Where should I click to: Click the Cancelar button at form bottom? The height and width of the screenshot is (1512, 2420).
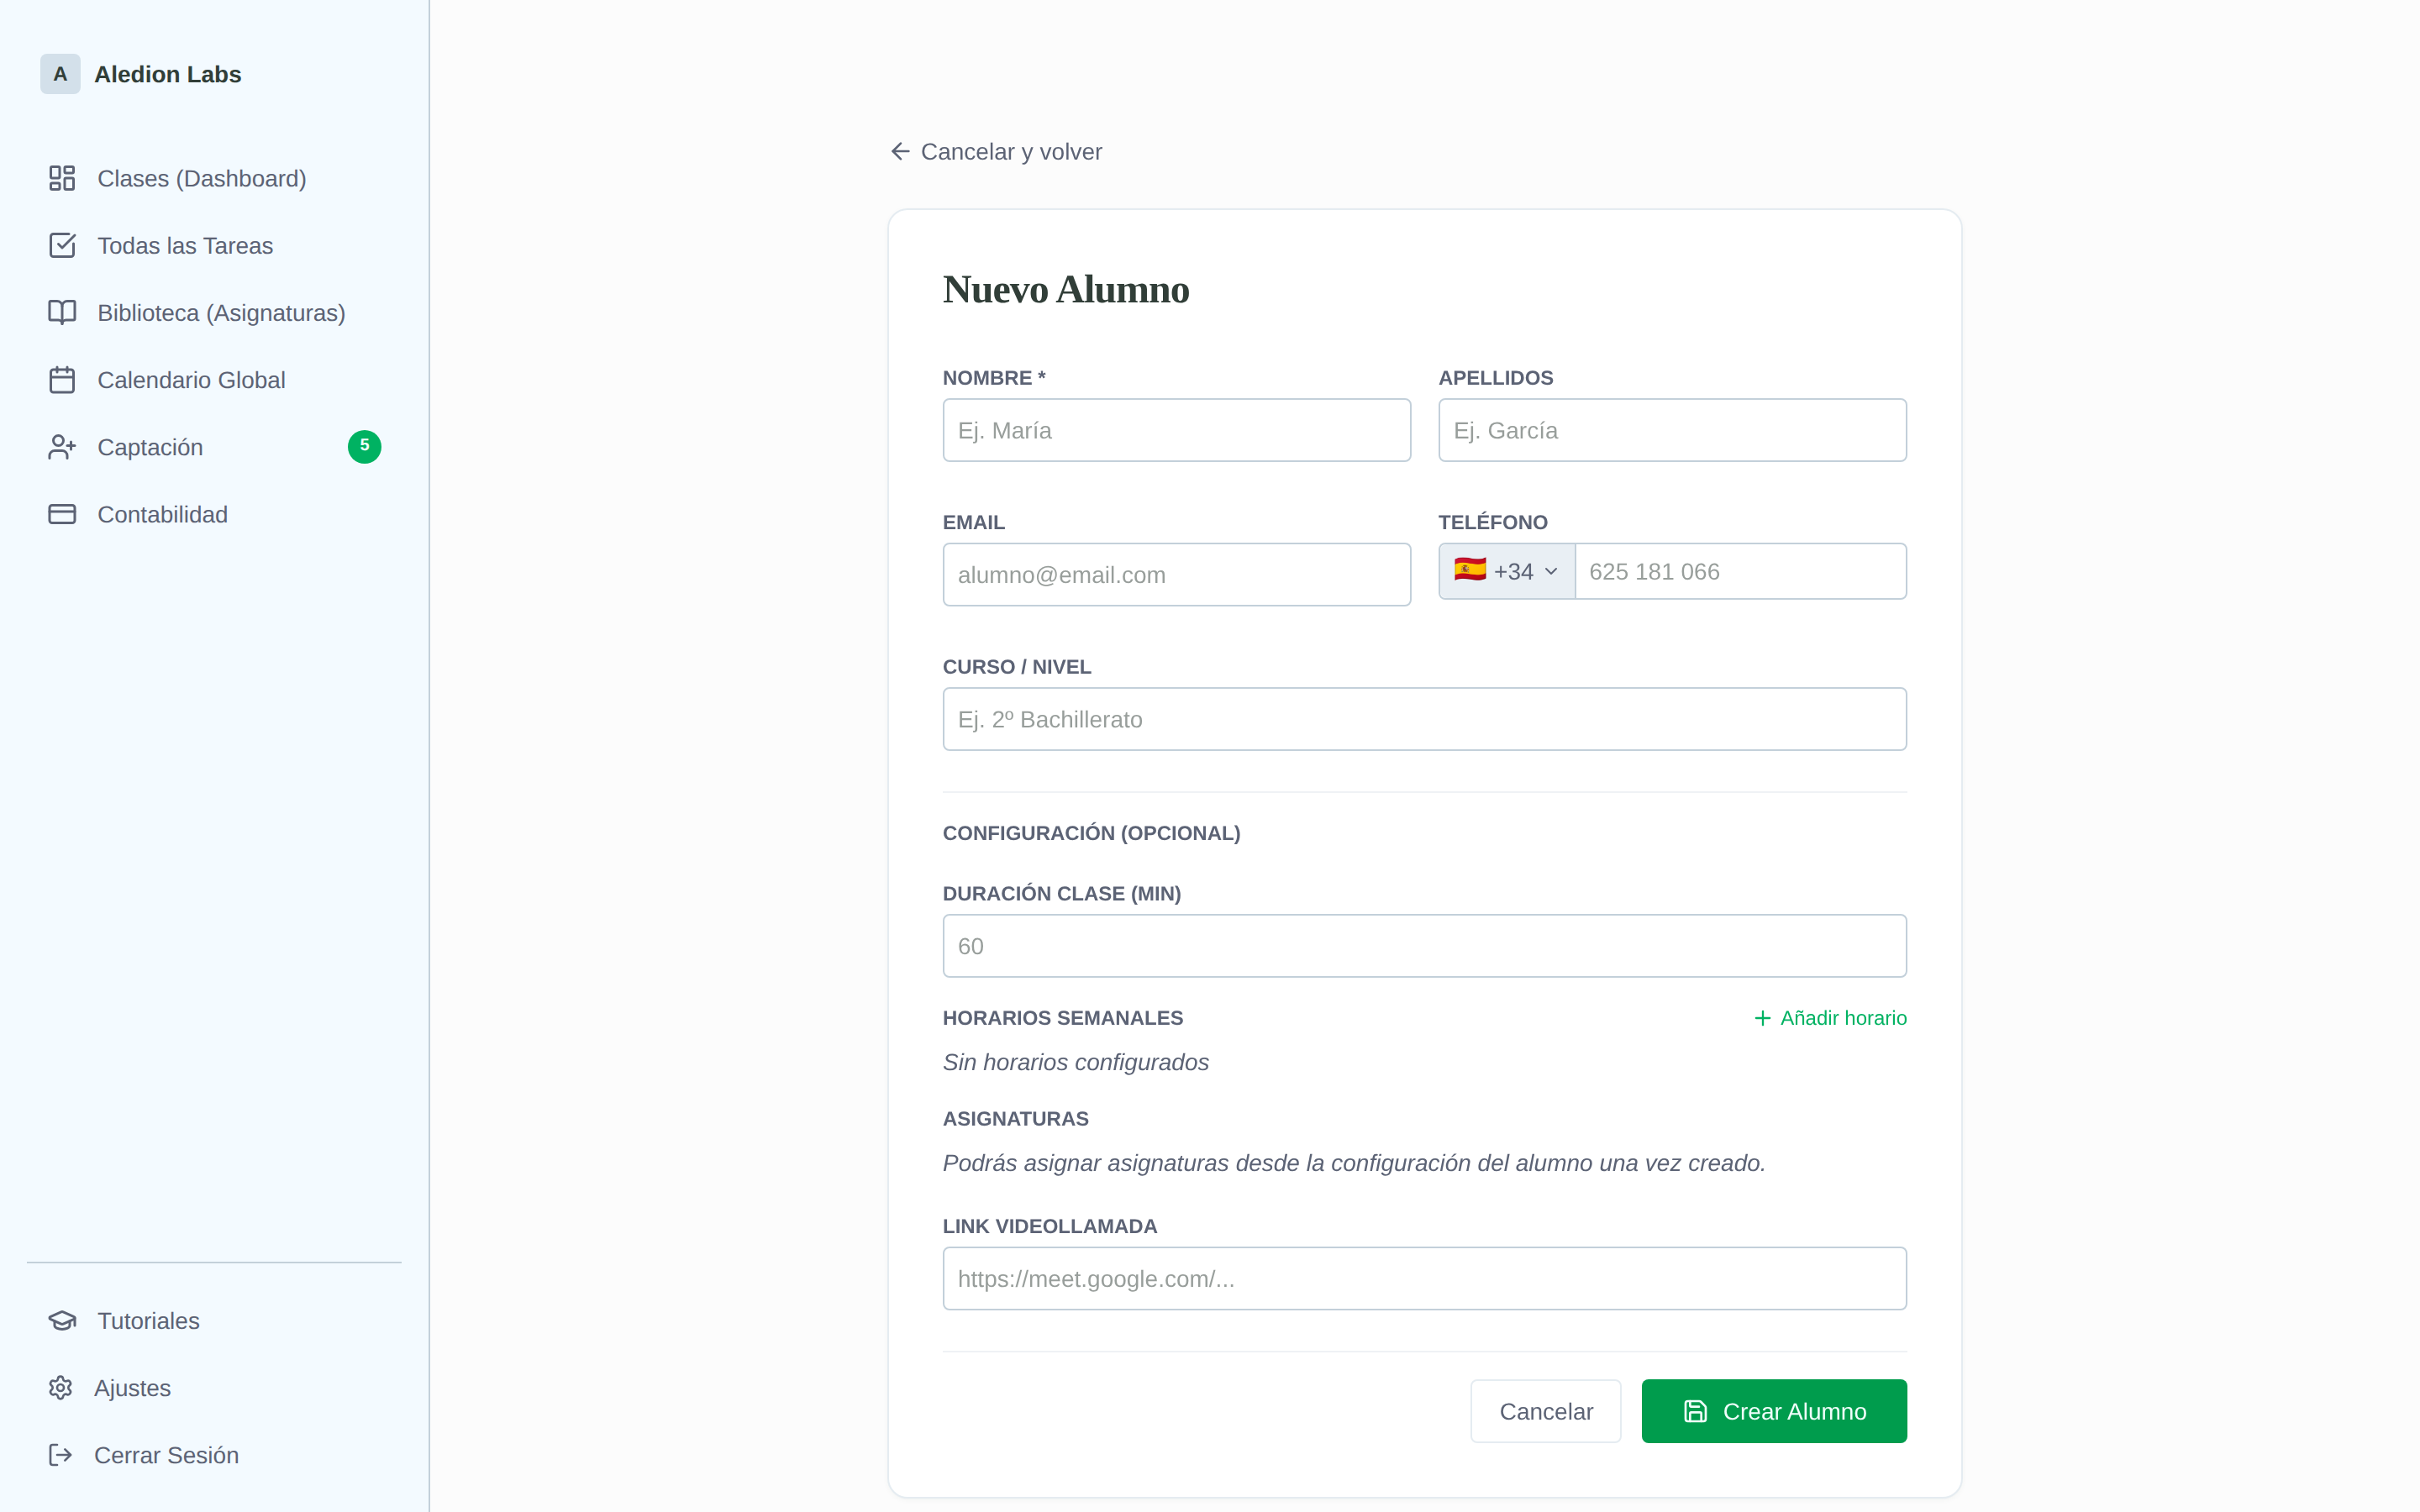tap(1545, 1411)
